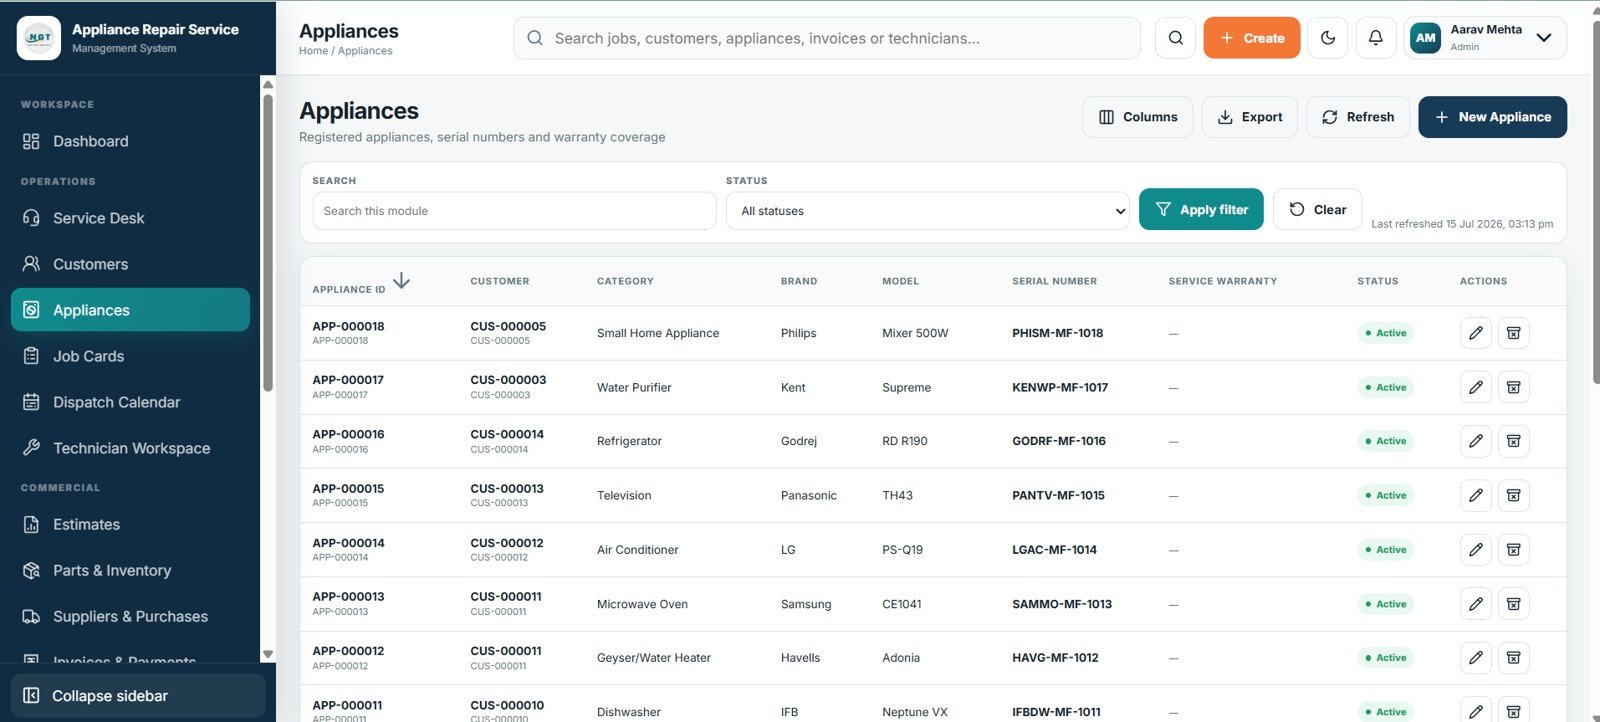Edit appliance APP-000012 with the pencil icon

1476,658
